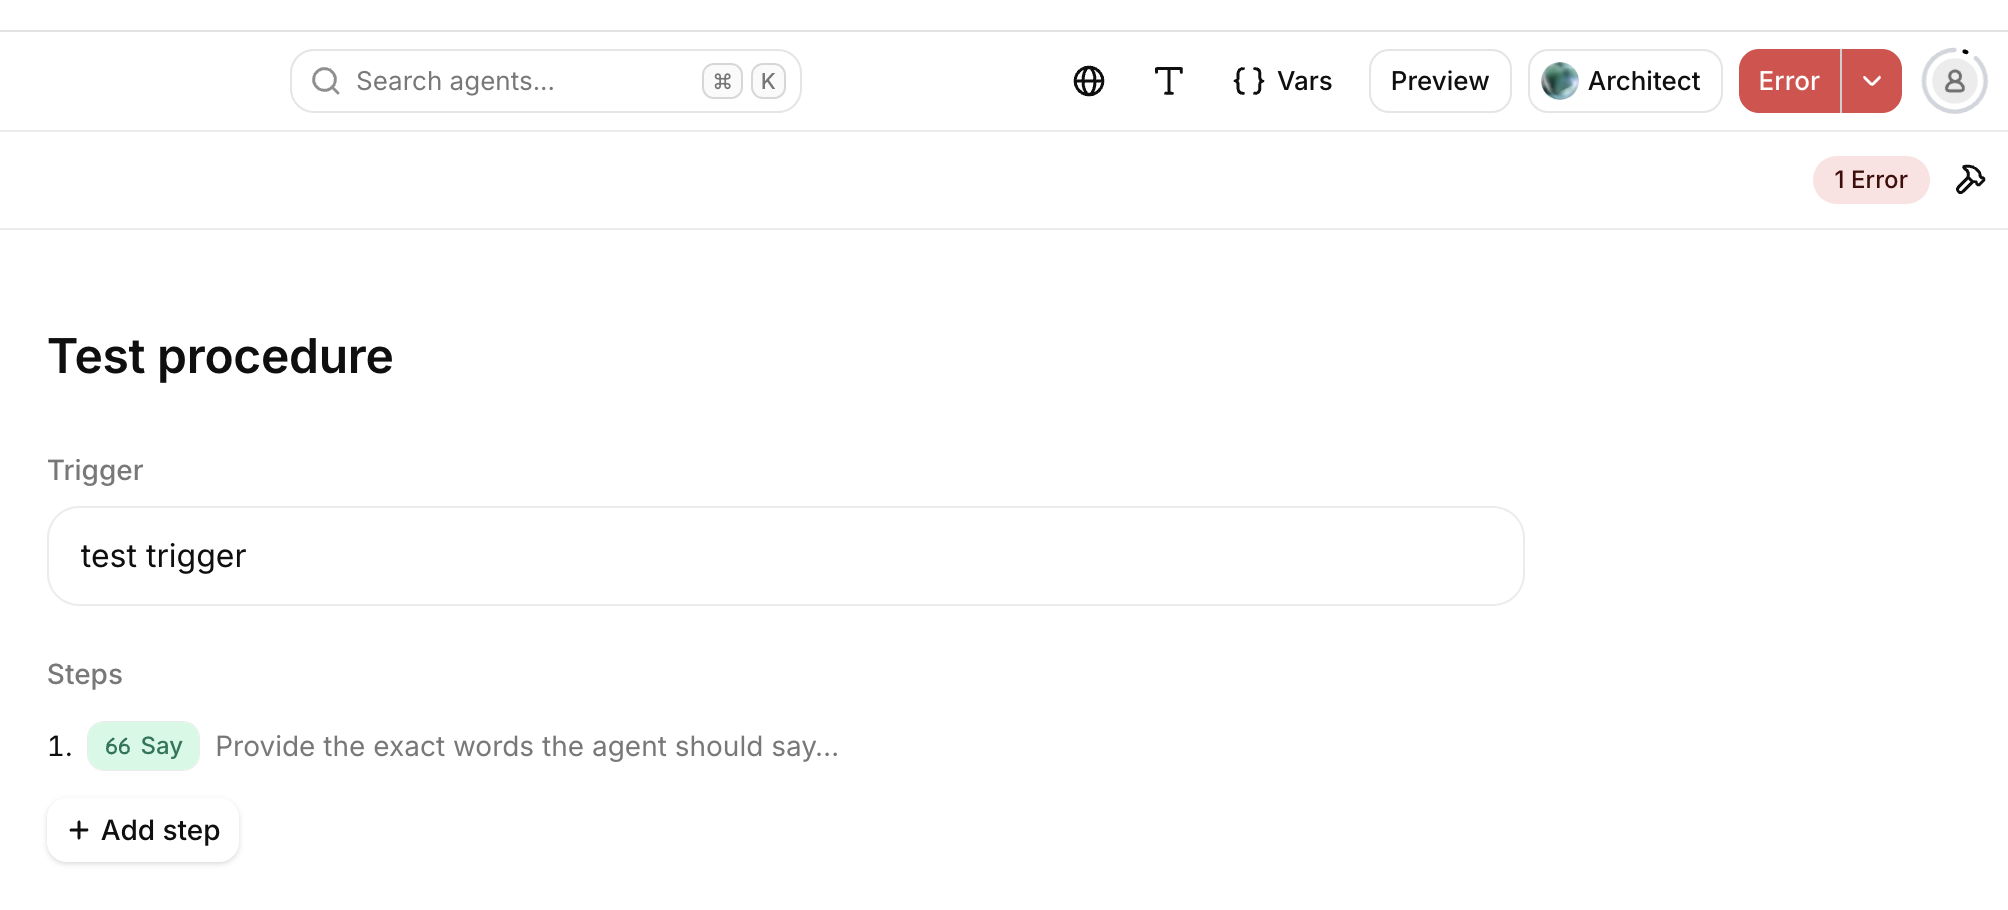Edit the test trigger field
The image size is (2008, 910).
coord(785,556)
